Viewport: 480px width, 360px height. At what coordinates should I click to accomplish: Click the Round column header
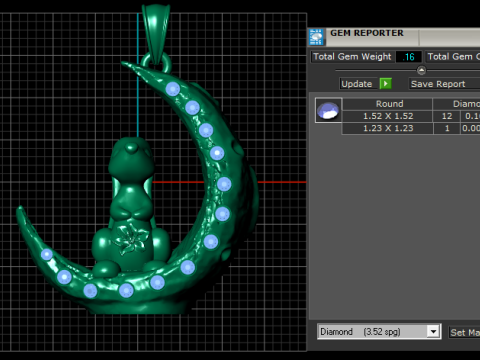point(387,104)
